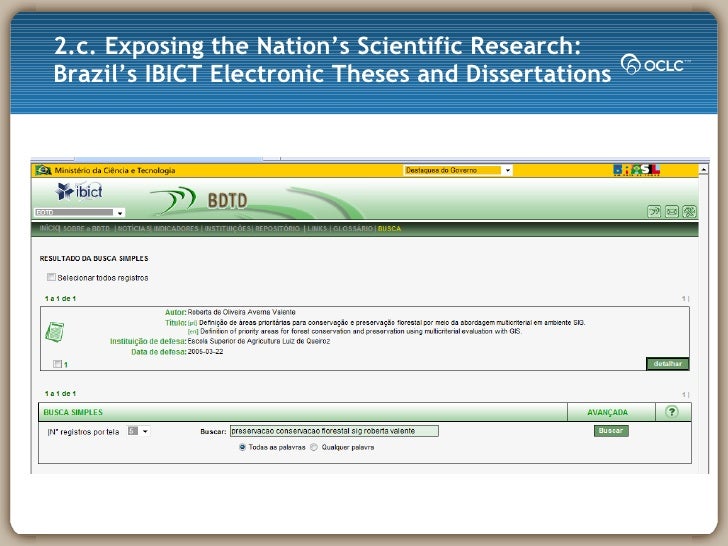Check the record 1 checkbox
This screenshot has width=728, height=546.
[x=57, y=364]
